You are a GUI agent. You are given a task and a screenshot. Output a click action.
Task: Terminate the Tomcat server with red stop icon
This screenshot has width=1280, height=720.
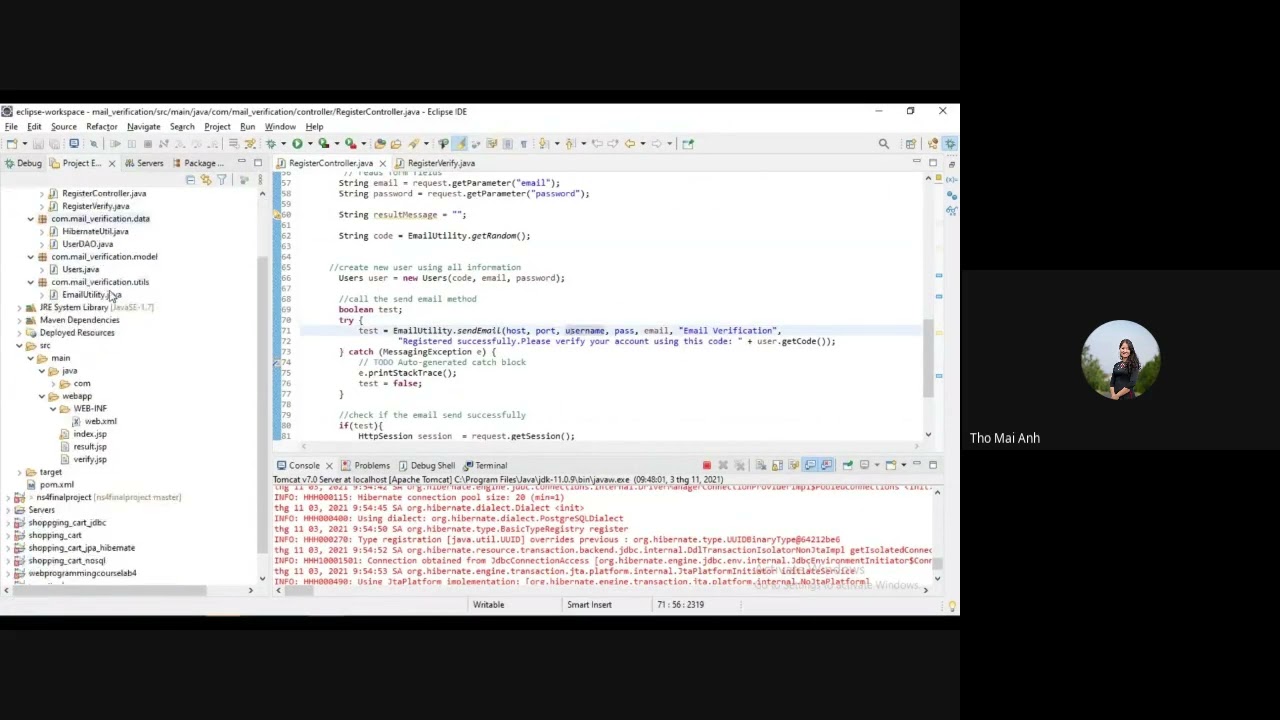tap(707, 465)
